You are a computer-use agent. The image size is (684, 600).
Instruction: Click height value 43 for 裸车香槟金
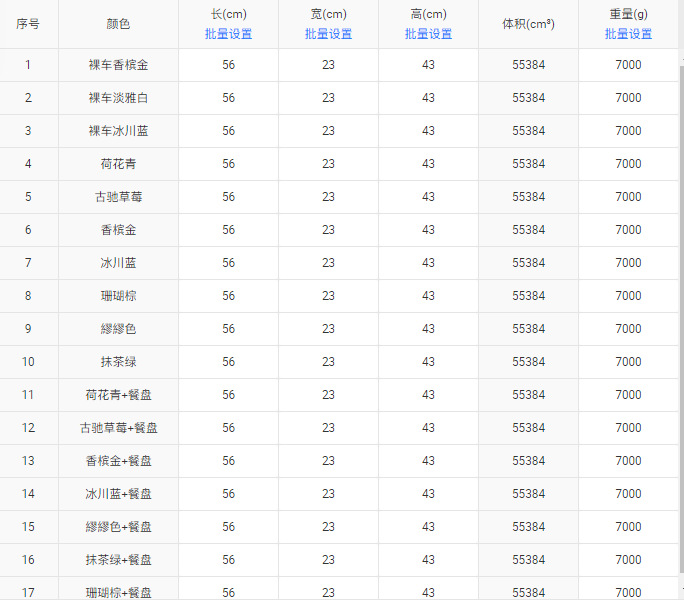point(428,65)
